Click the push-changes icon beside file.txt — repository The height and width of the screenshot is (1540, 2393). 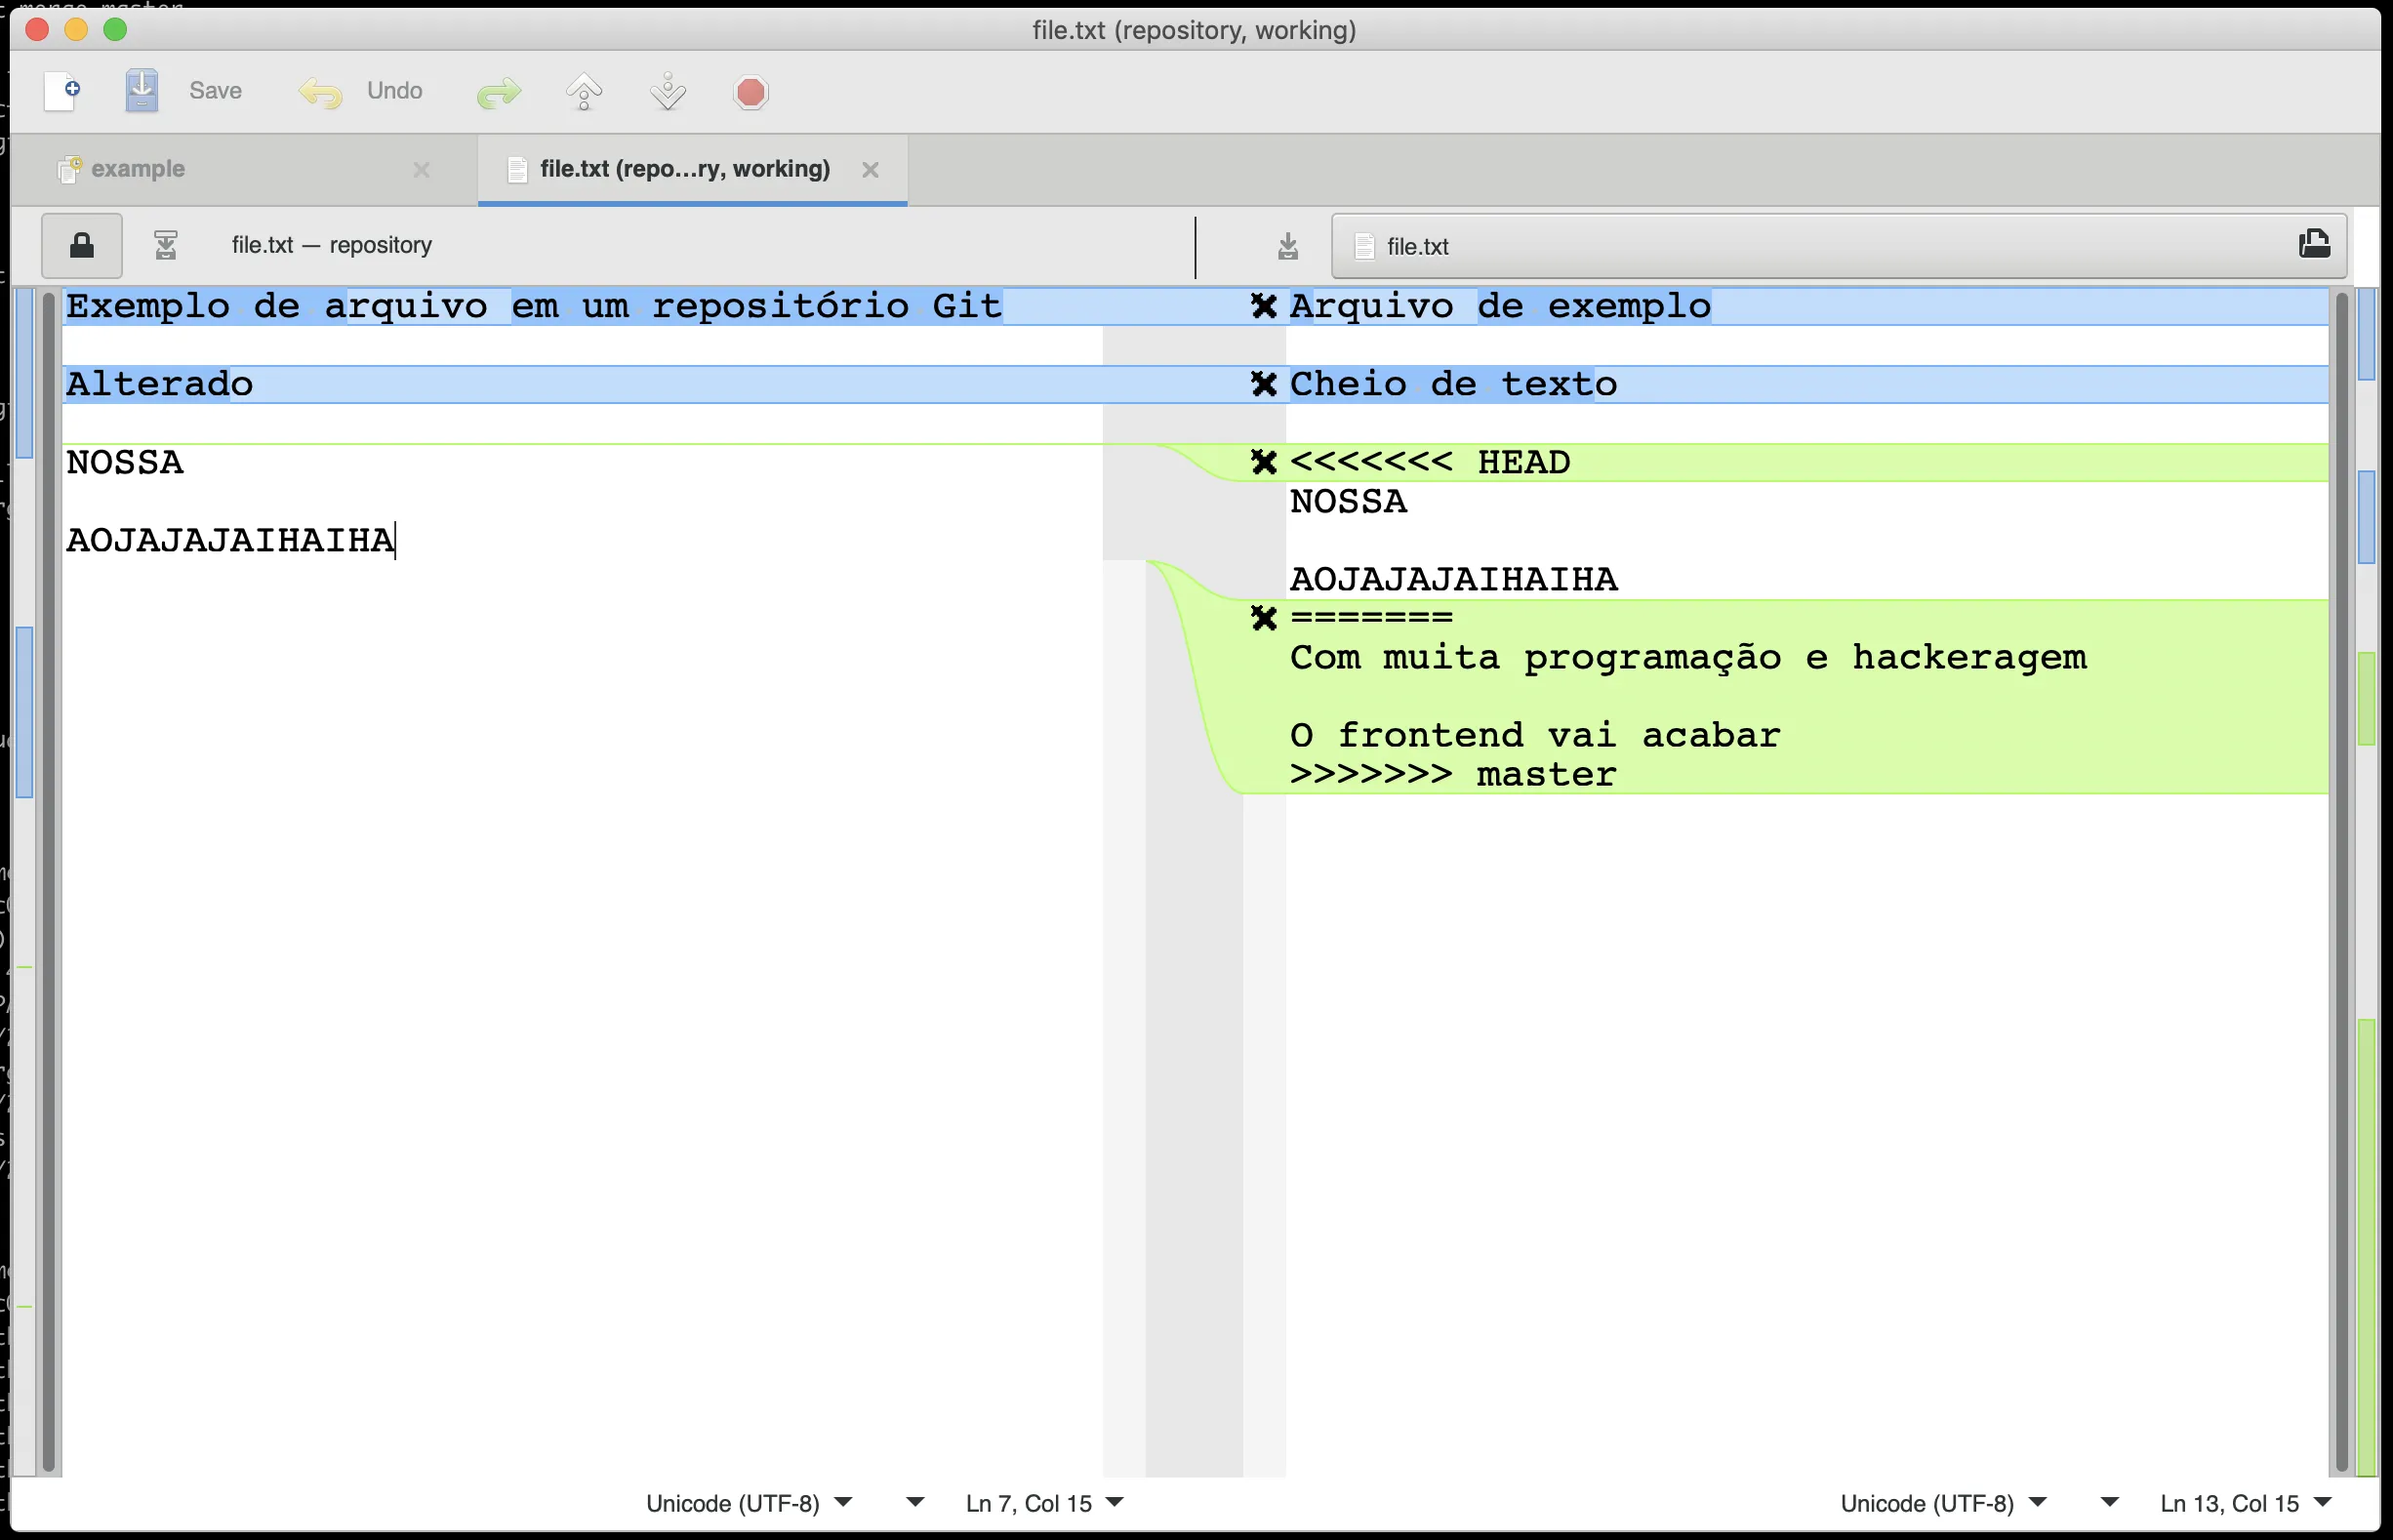(x=166, y=245)
